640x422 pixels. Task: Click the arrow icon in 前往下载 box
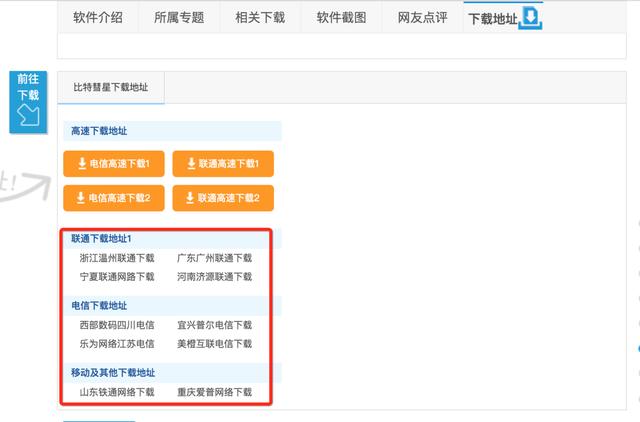coord(28,114)
